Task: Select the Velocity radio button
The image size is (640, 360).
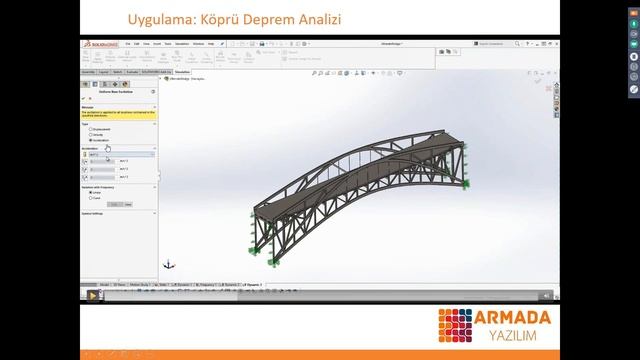Action: pyautogui.click(x=91, y=135)
